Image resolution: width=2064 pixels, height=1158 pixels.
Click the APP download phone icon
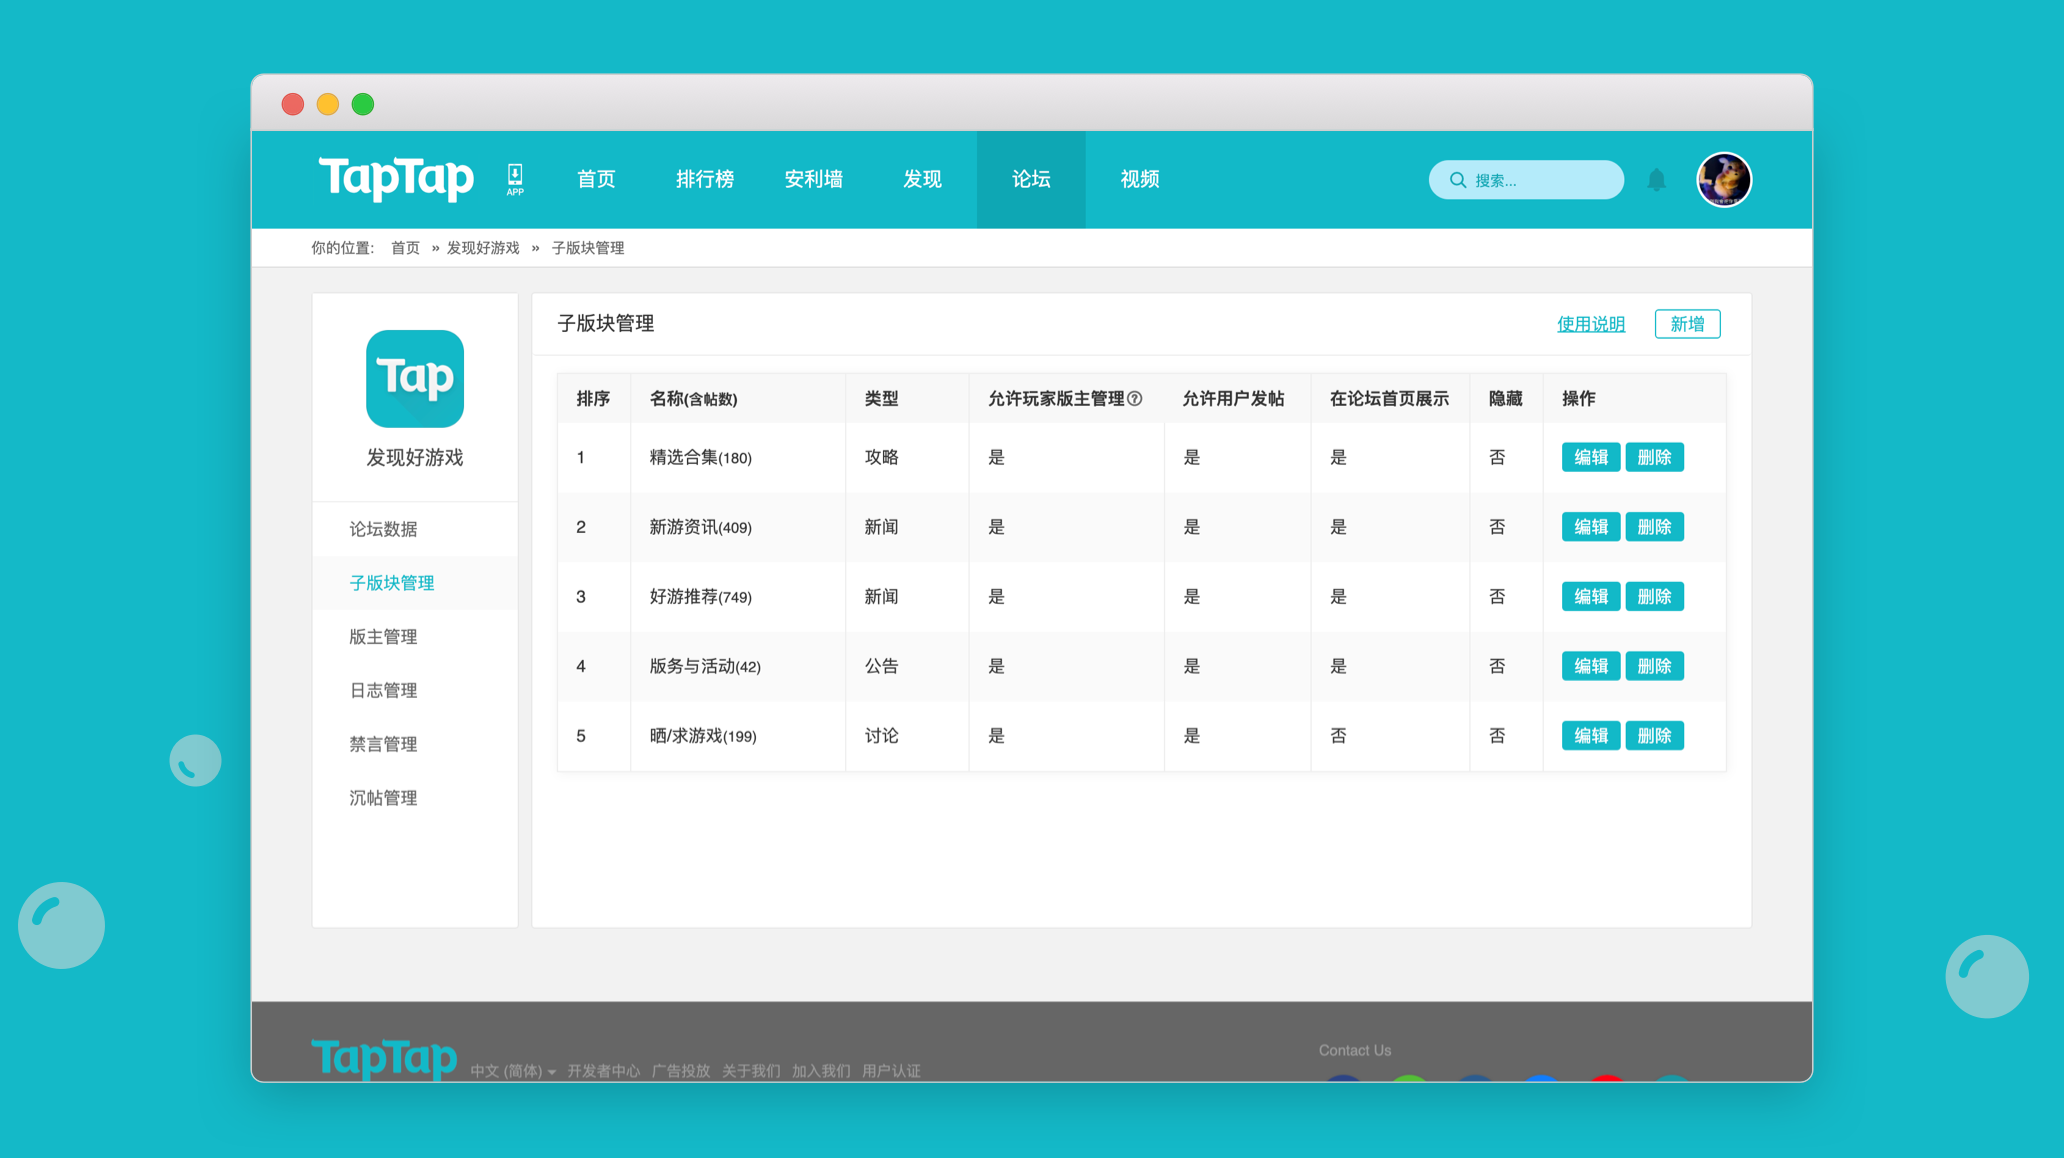[515, 179]
